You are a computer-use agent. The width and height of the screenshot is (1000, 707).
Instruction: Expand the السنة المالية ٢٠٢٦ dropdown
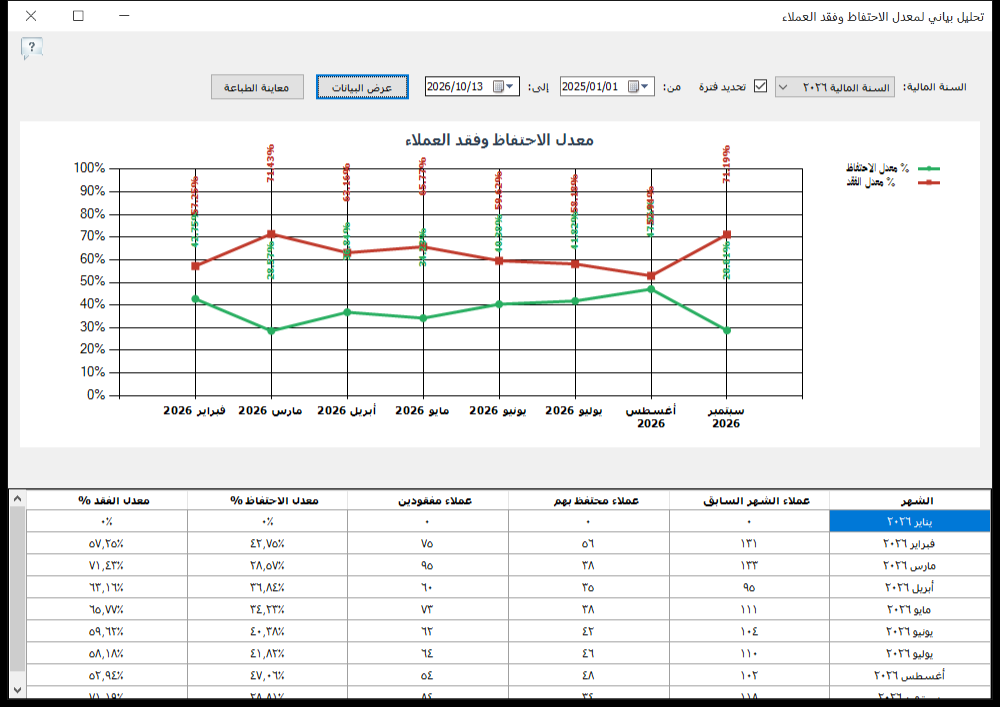point(783,87)
